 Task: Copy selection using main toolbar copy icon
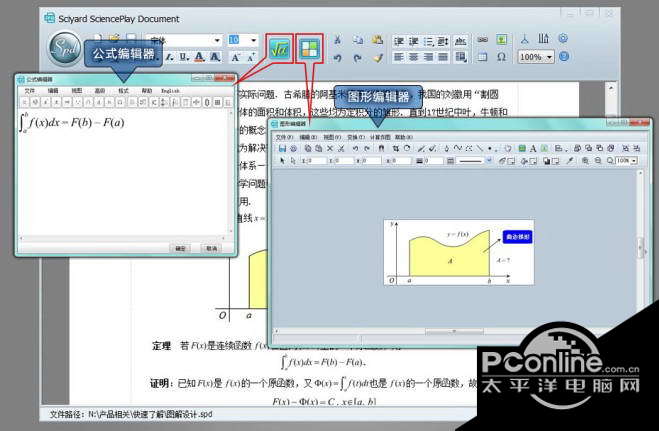coord(358,40)
